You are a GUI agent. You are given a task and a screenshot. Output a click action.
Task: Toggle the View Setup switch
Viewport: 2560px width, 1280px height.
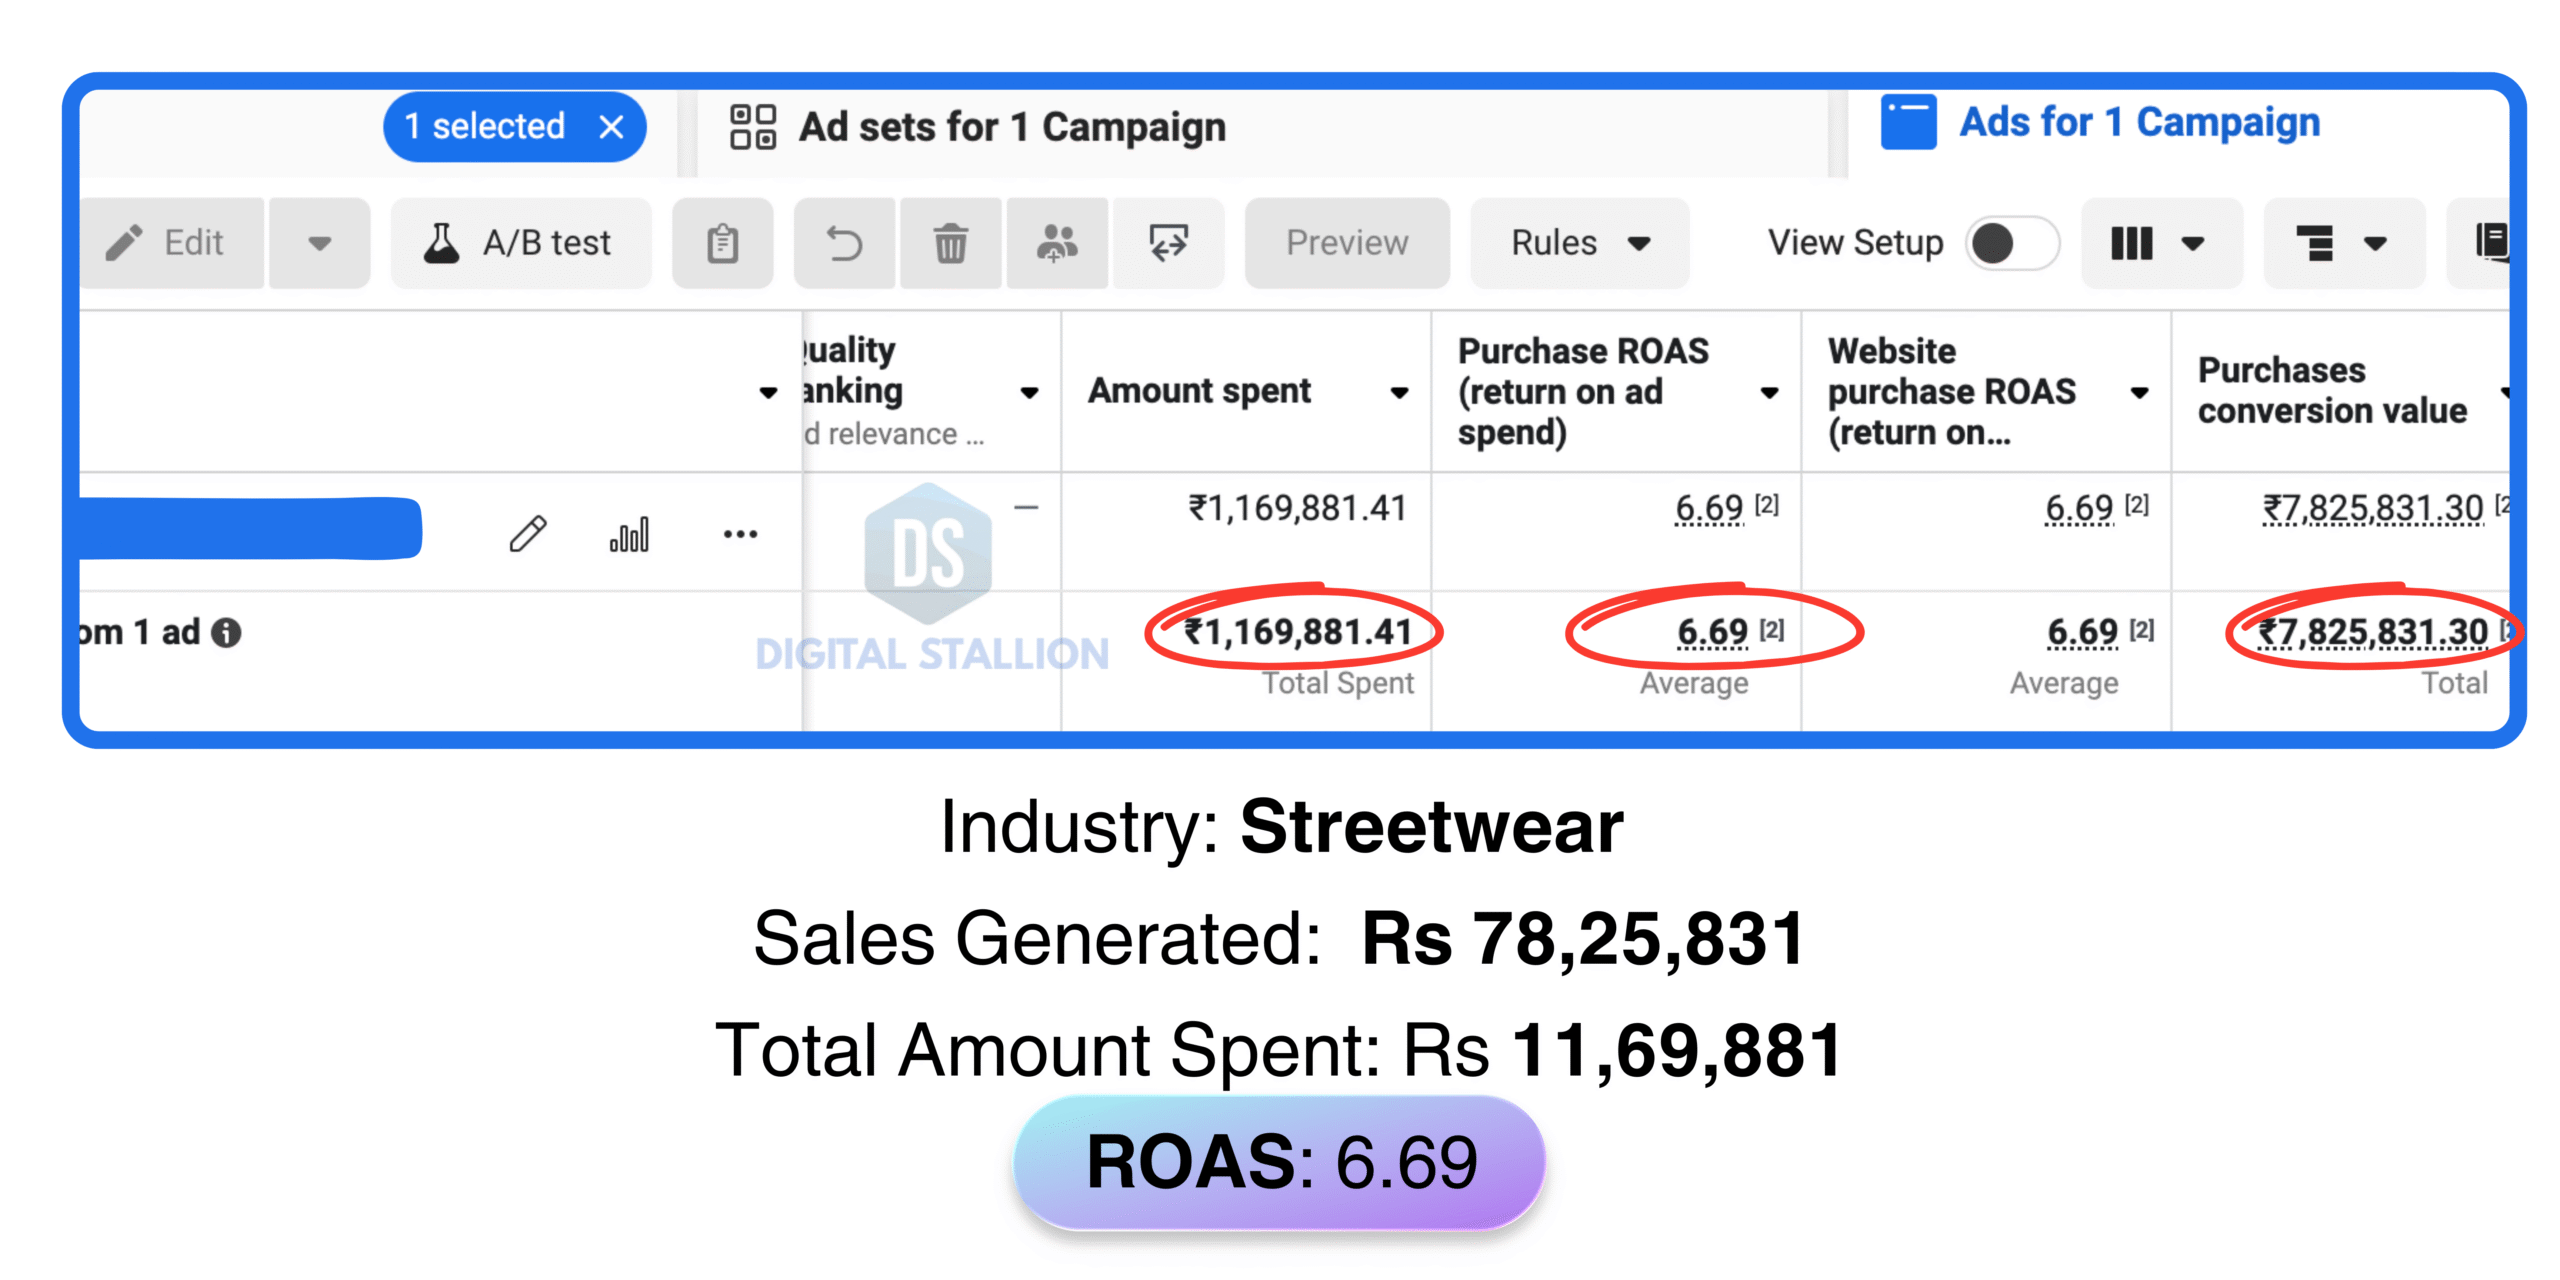coord(2011,243)
